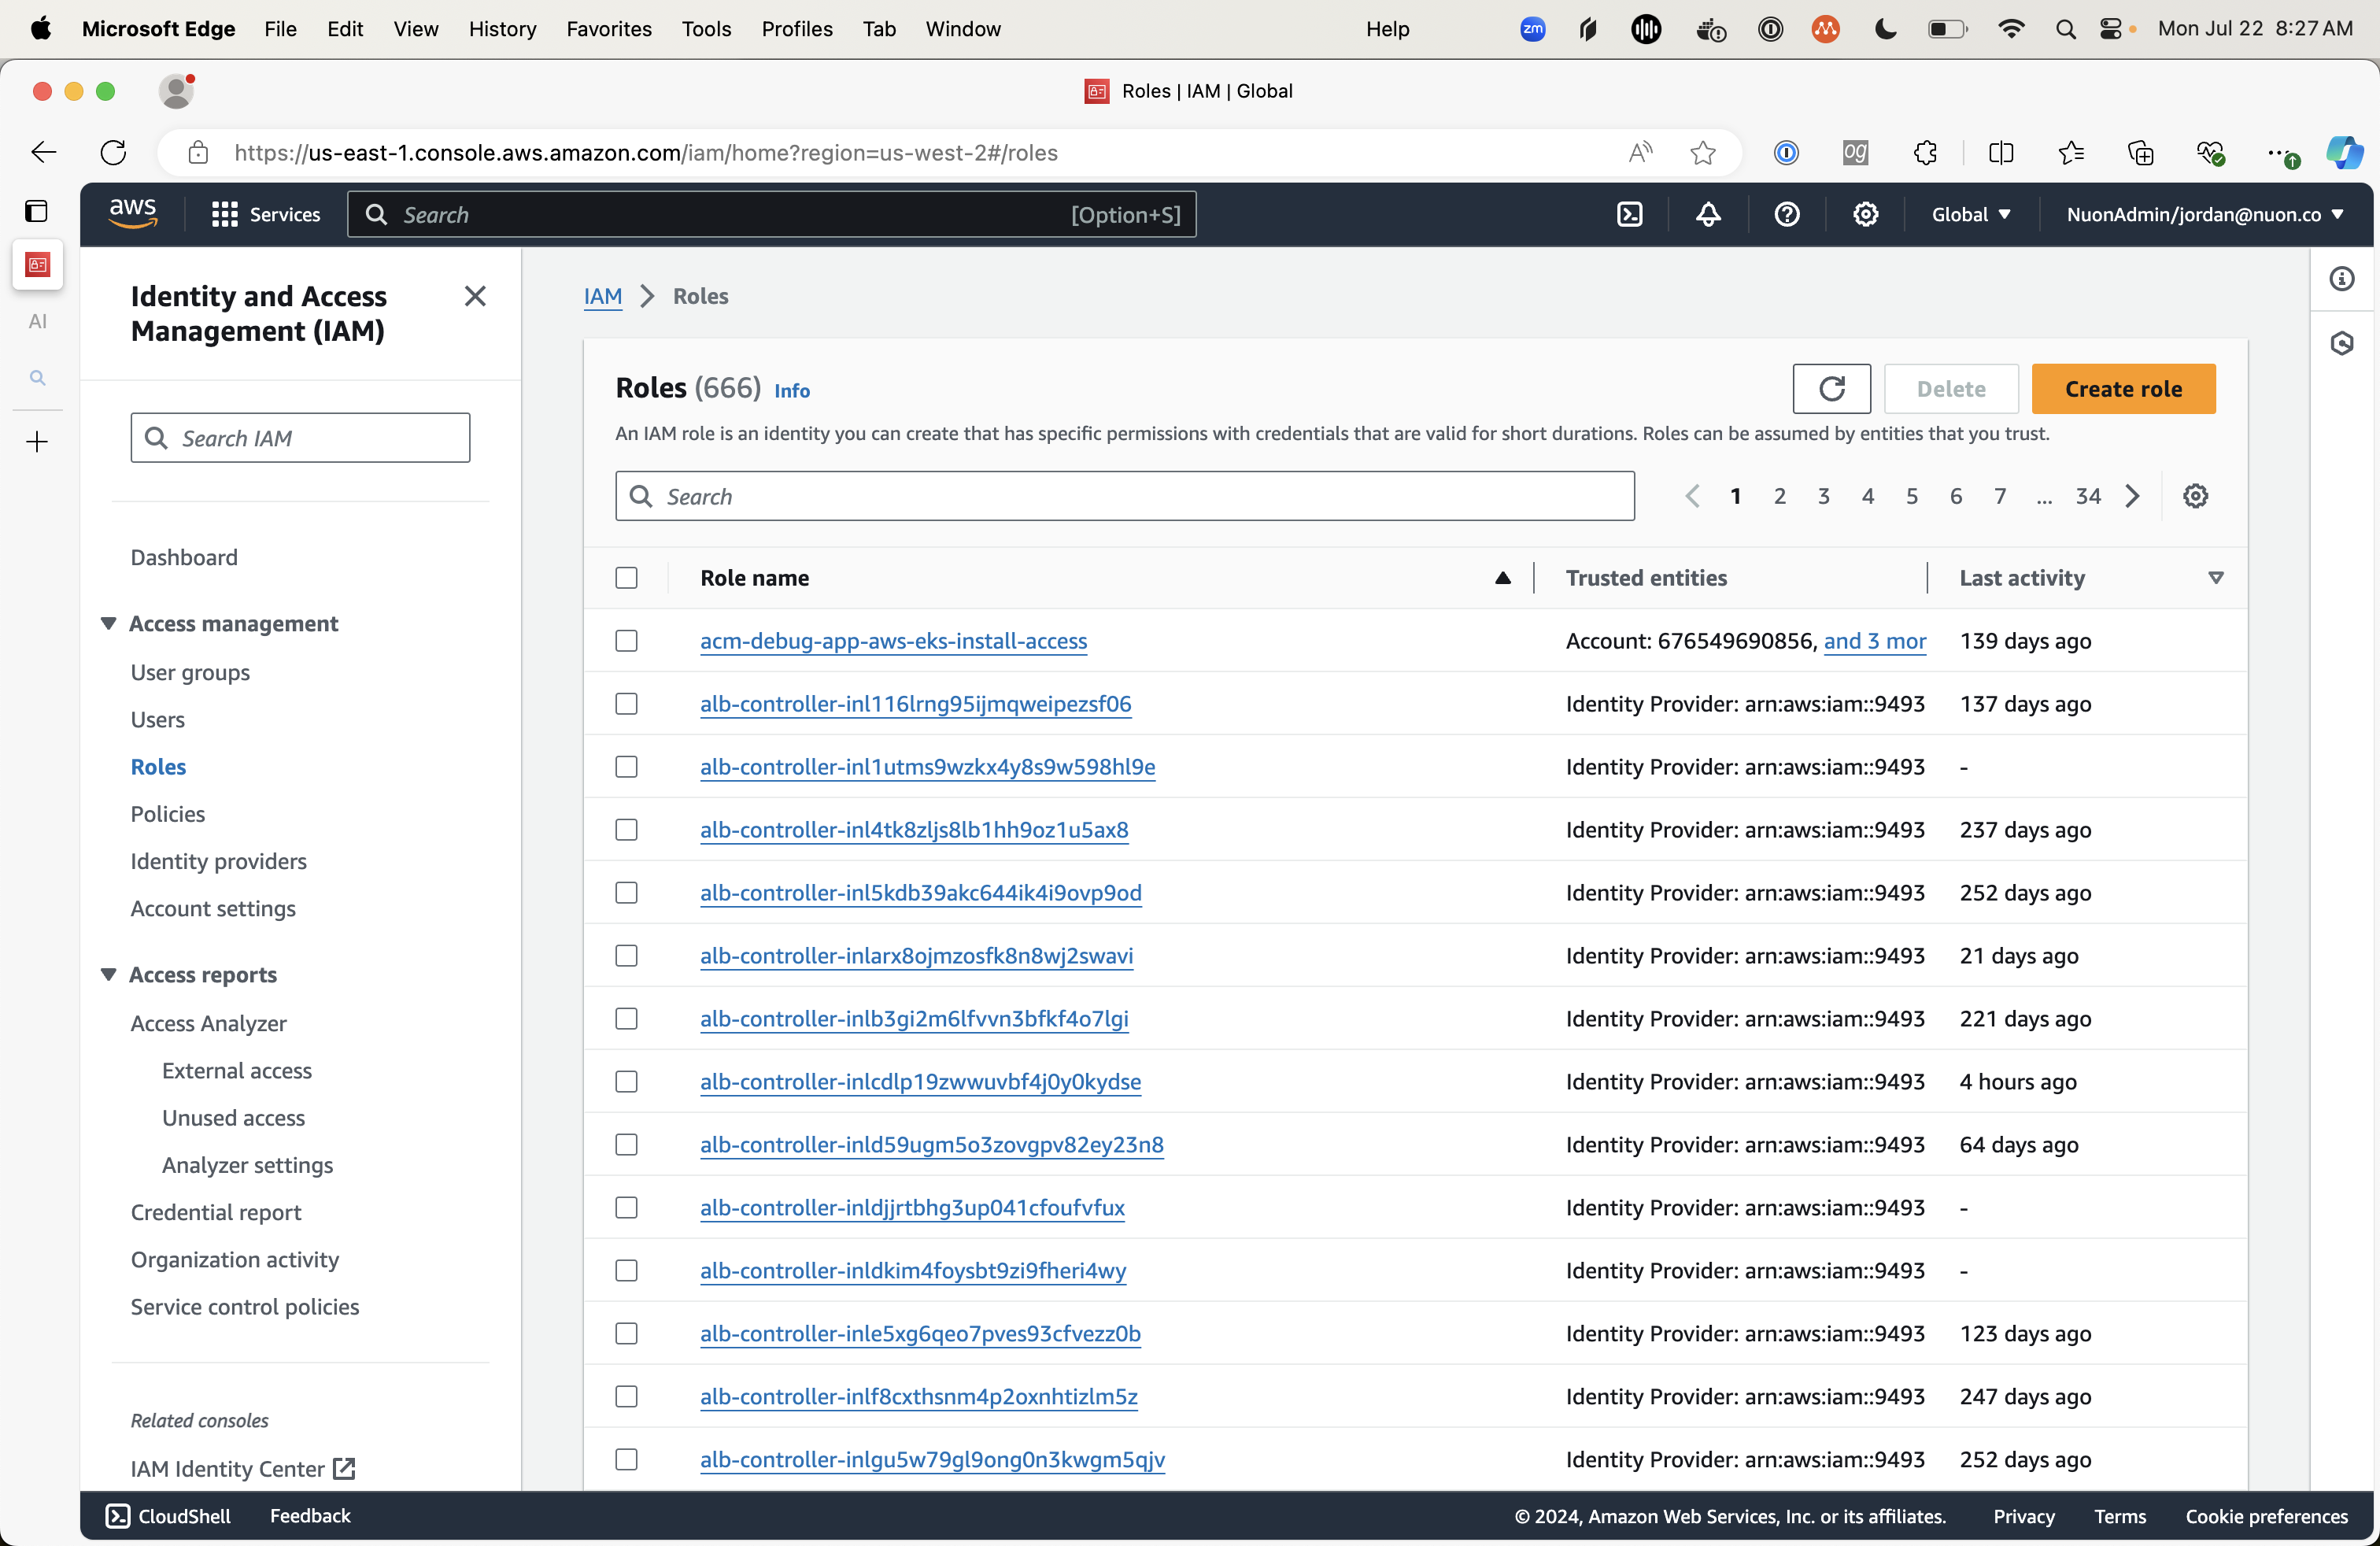Refresh the roles list
2380x1546 pixels.
[1831, 389]
